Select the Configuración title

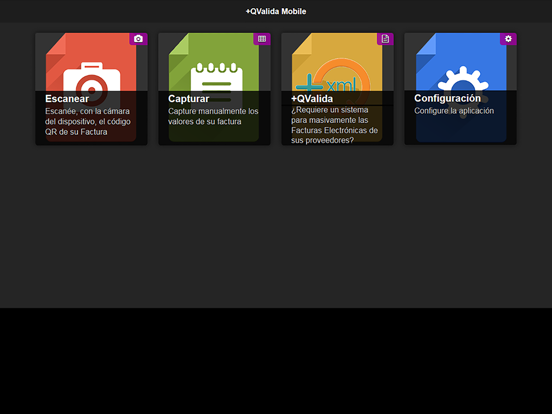point(447,98)
